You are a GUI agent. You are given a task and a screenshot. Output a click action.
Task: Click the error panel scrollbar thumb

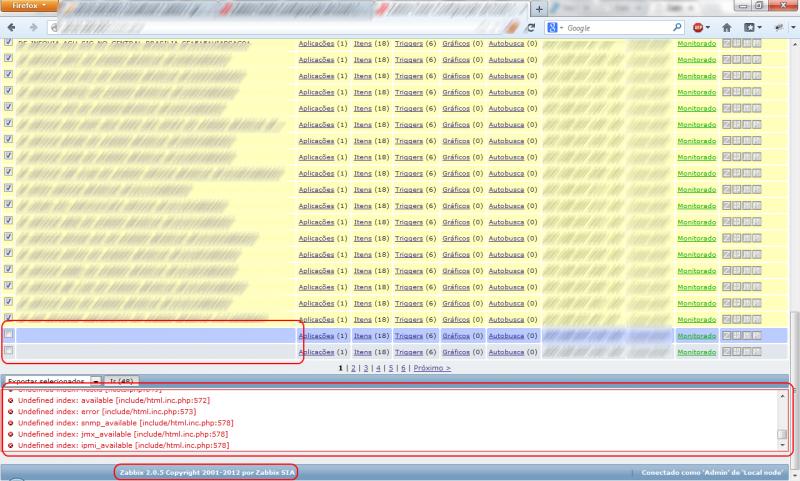pos(782,434)
